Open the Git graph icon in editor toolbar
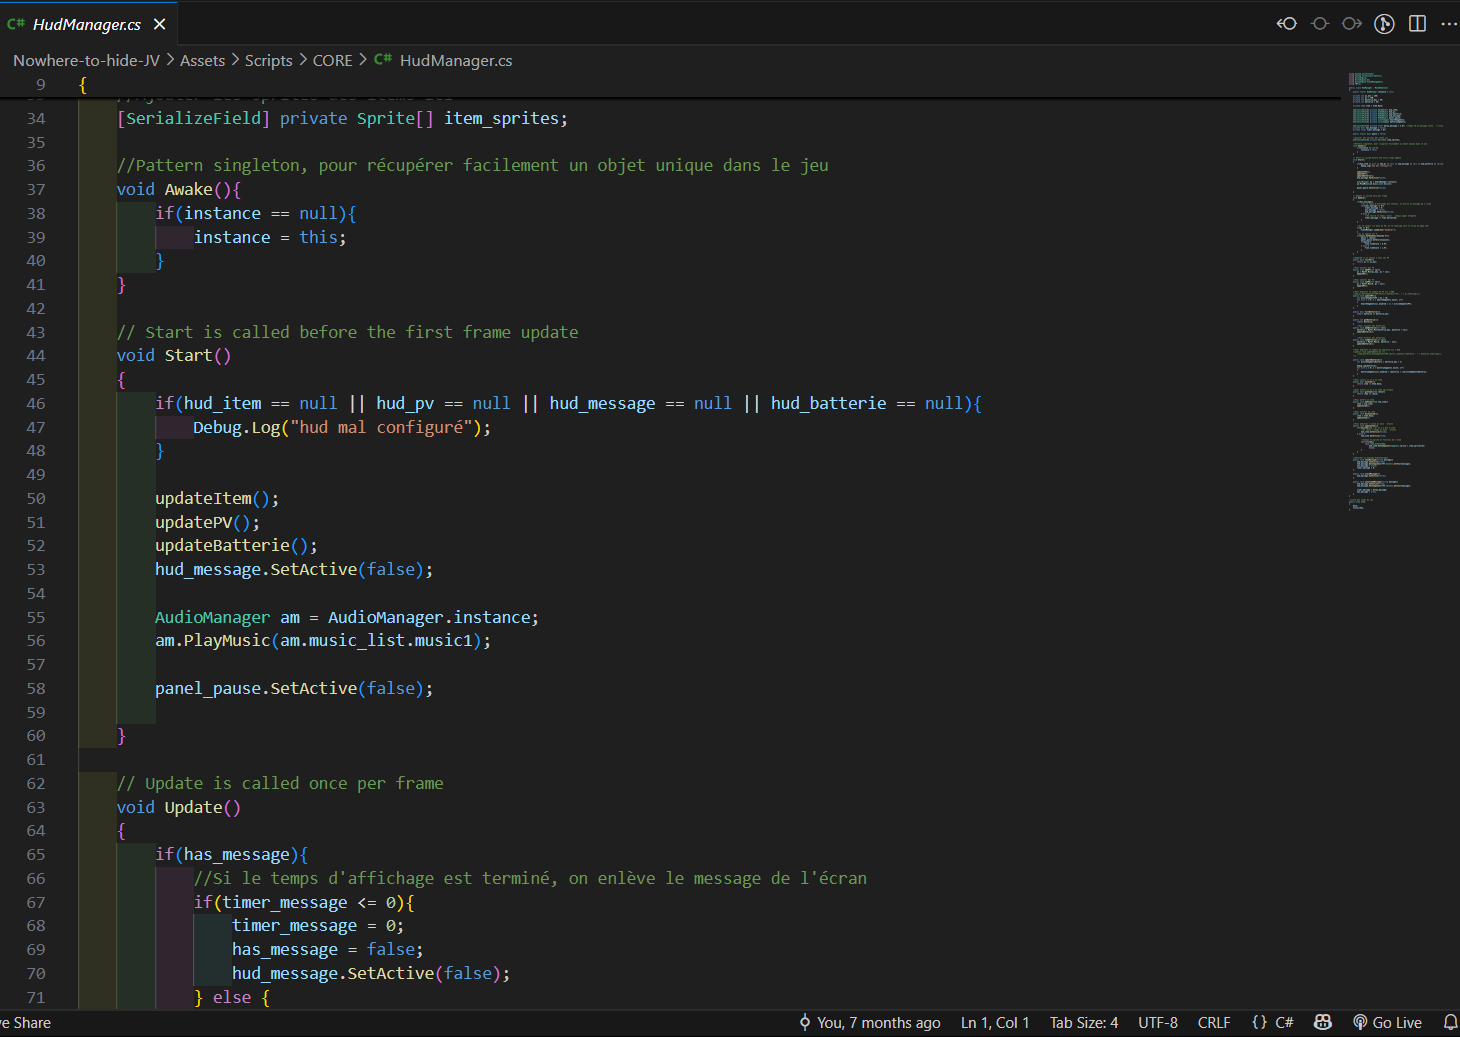The width and height of the screenshot is (1460, 1037). (1384, 24)
